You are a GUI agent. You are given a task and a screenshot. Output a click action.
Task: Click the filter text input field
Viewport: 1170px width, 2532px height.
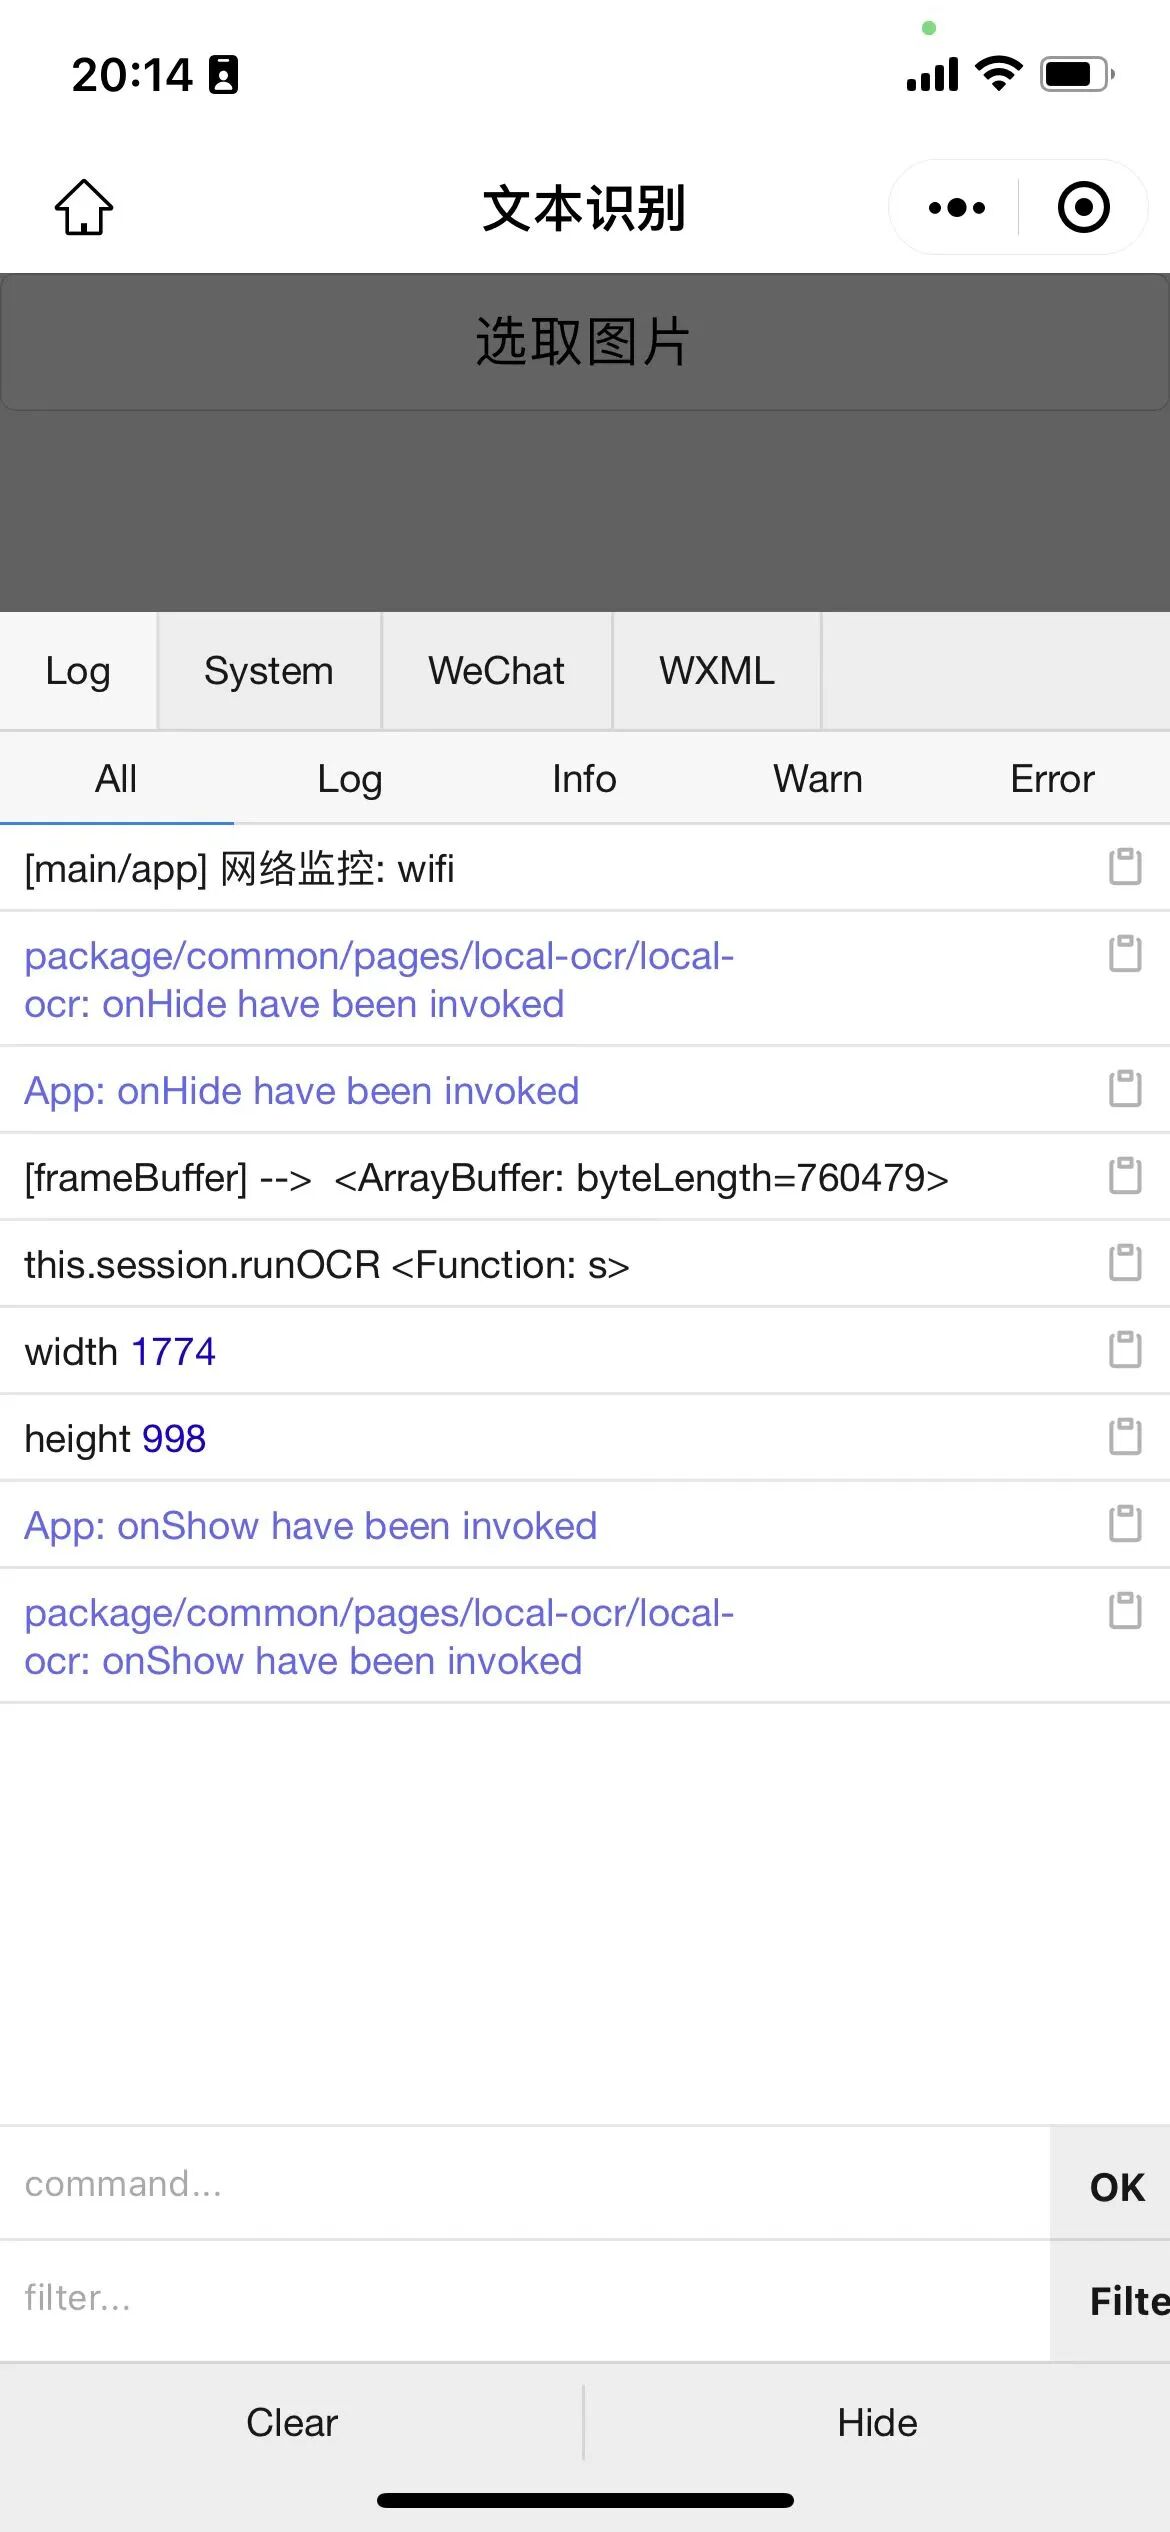[x=520, y=2298]
